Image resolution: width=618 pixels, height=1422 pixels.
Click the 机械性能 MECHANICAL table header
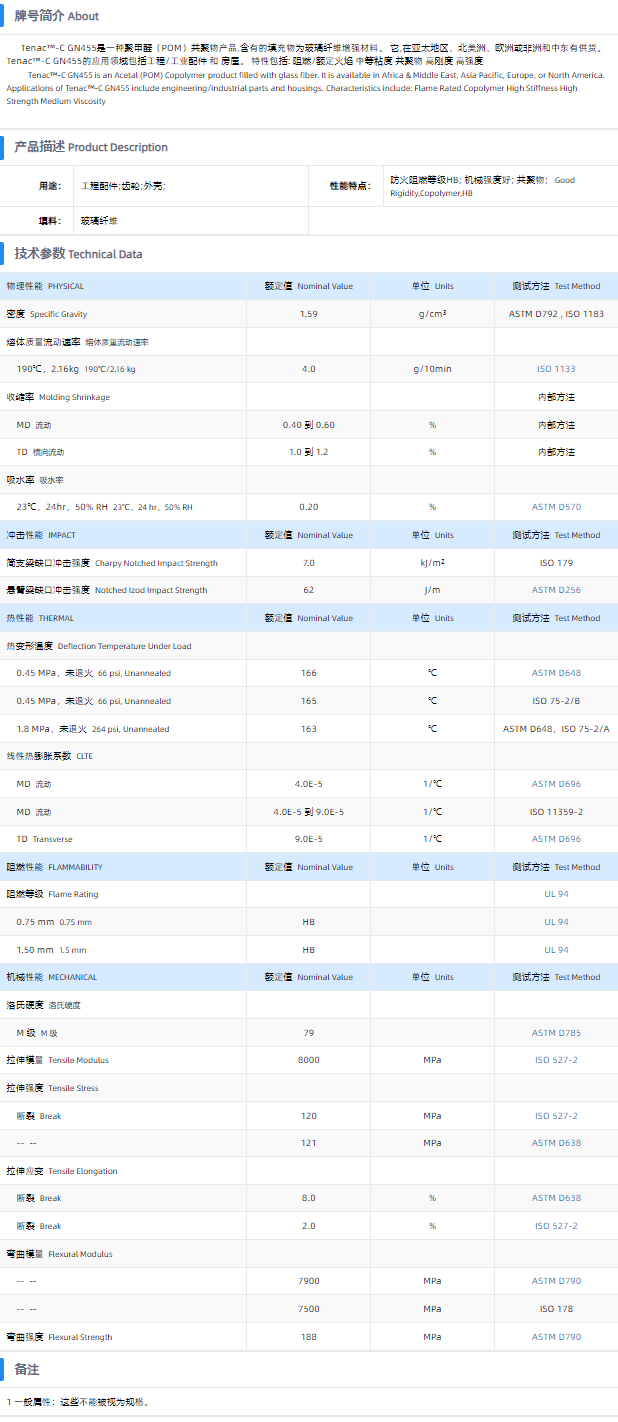52,977
